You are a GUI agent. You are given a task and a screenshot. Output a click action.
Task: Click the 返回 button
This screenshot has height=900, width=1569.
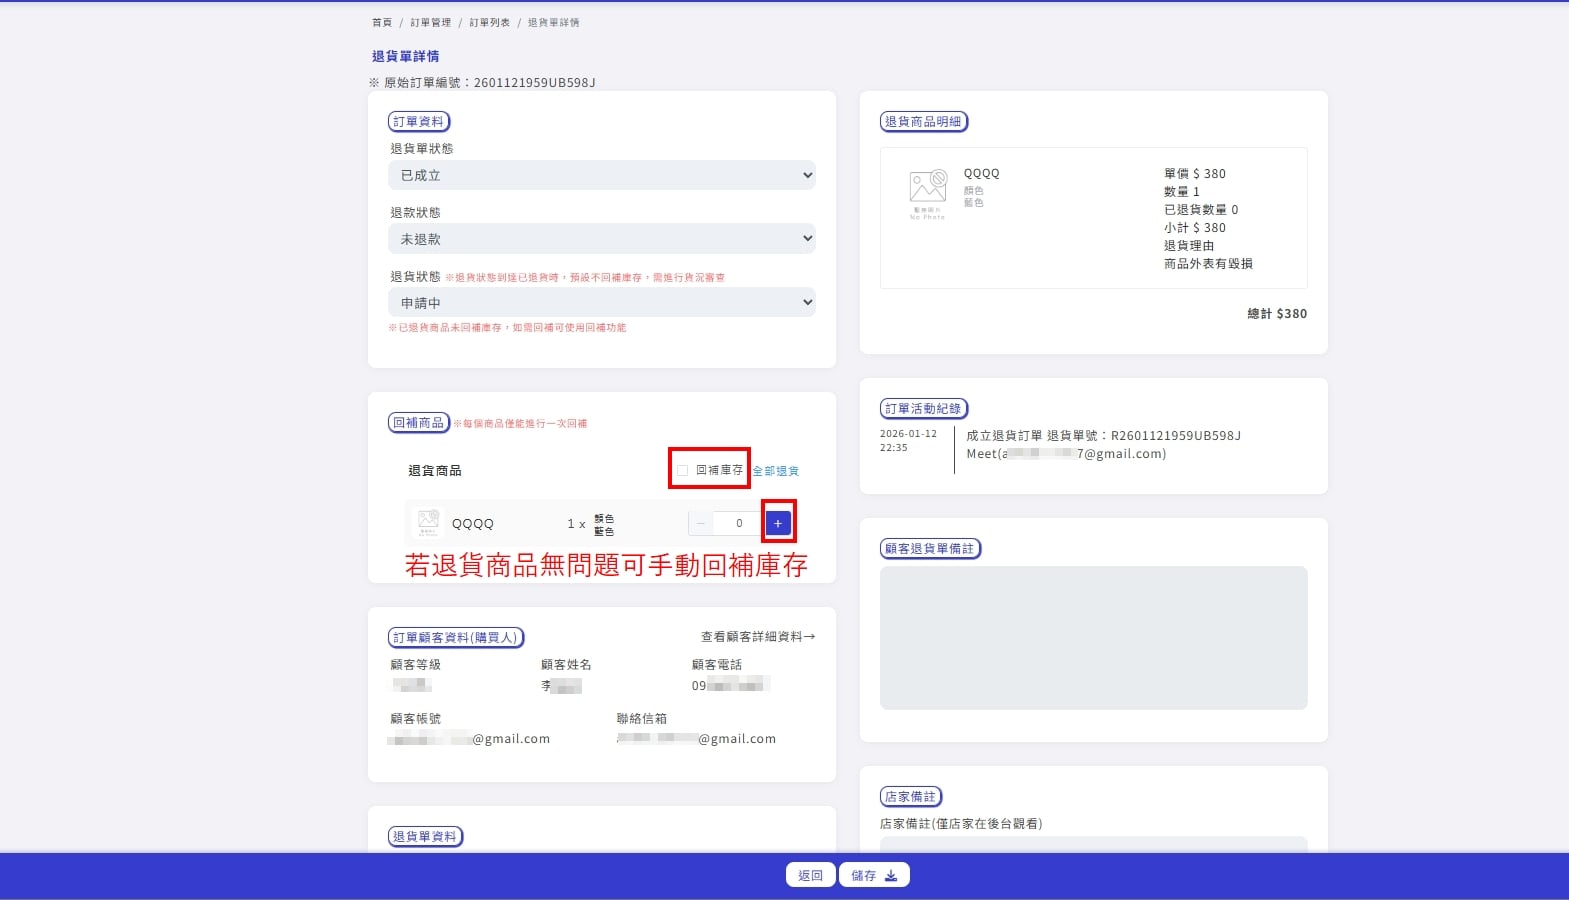tap(811, 875)
